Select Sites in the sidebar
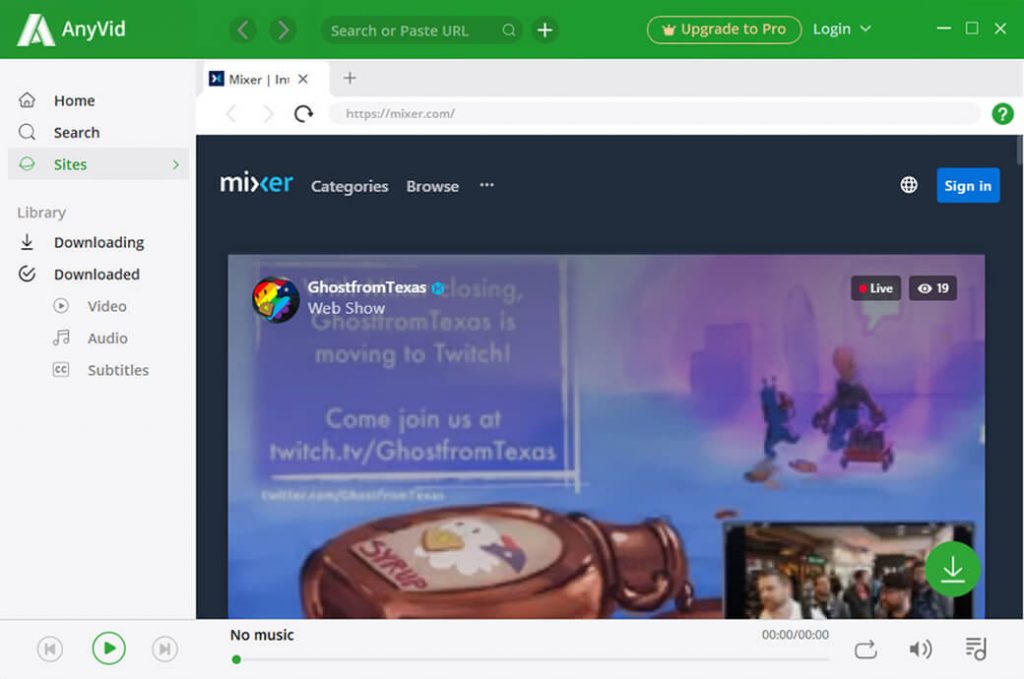 click(98, 164)
